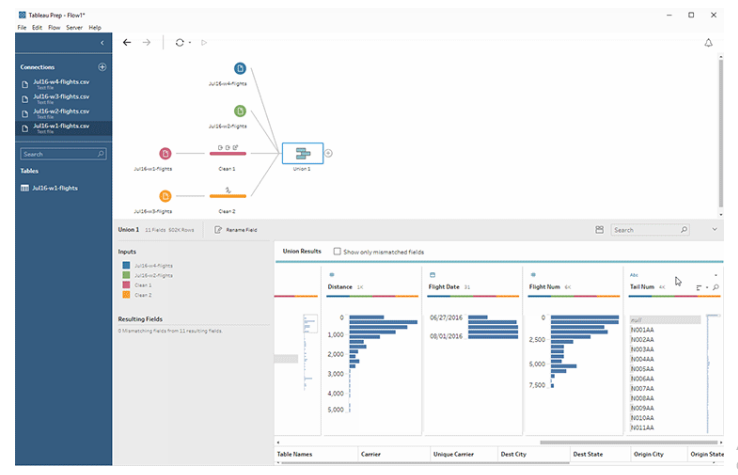This screenshot has height=475, width=738.
Task: Open the refresh options dropdown arrow
Action: [x=190, y=43]
